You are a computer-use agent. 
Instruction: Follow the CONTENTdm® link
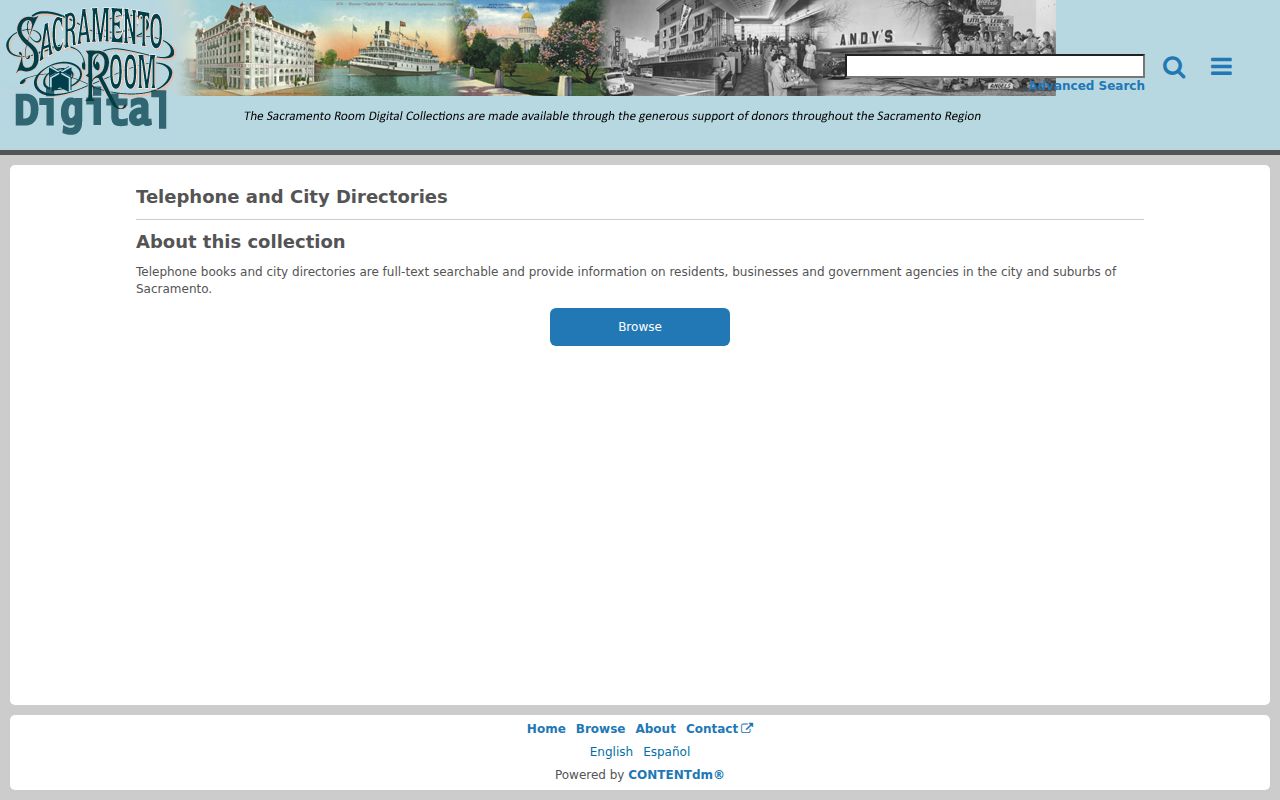[676, 775]
